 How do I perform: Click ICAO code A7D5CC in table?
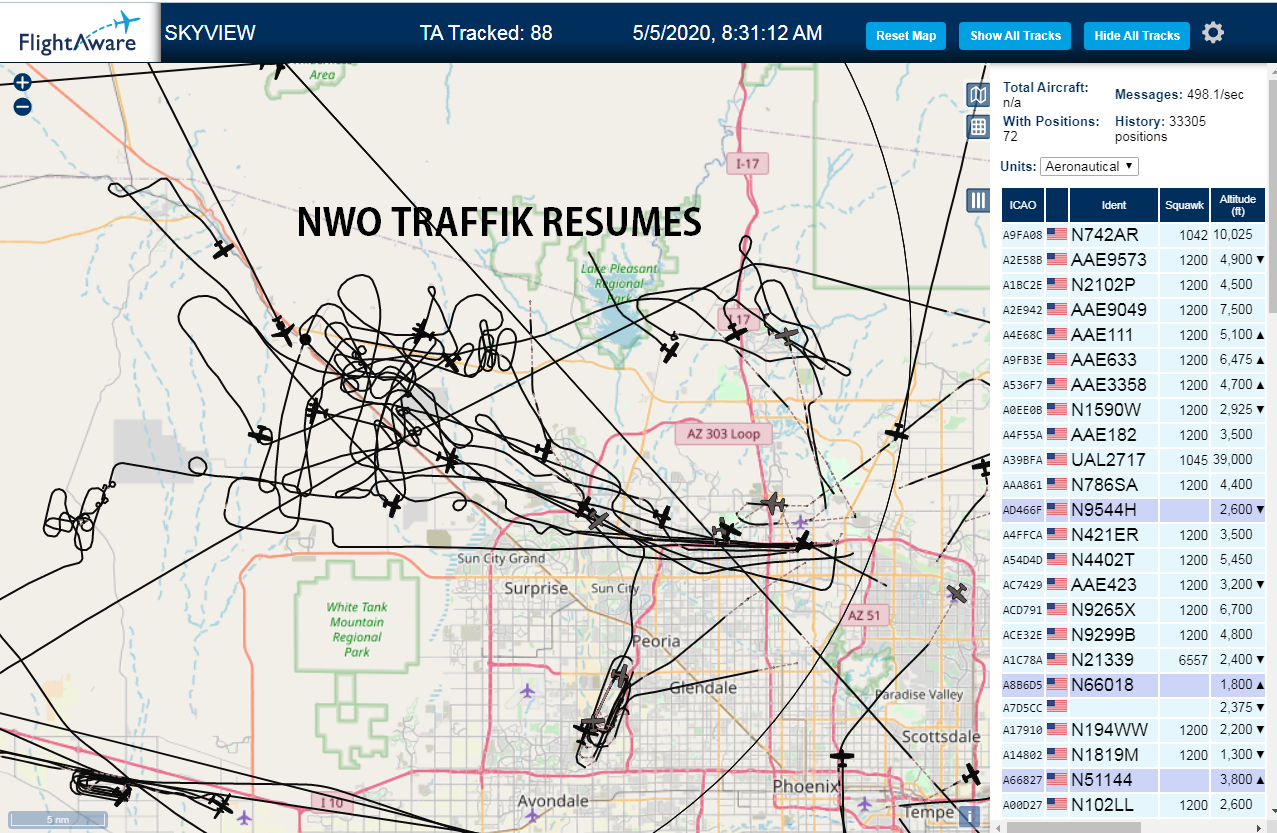pyautogui.click(x=1023, y=708)
